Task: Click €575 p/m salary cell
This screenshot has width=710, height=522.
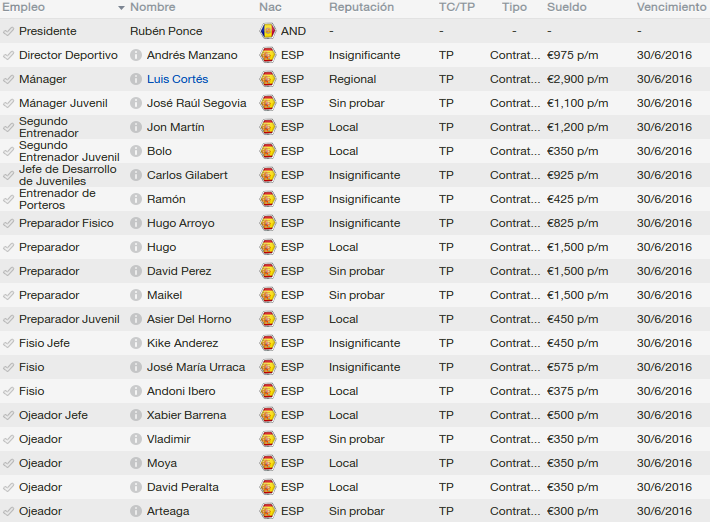Action: pos(572,367)
